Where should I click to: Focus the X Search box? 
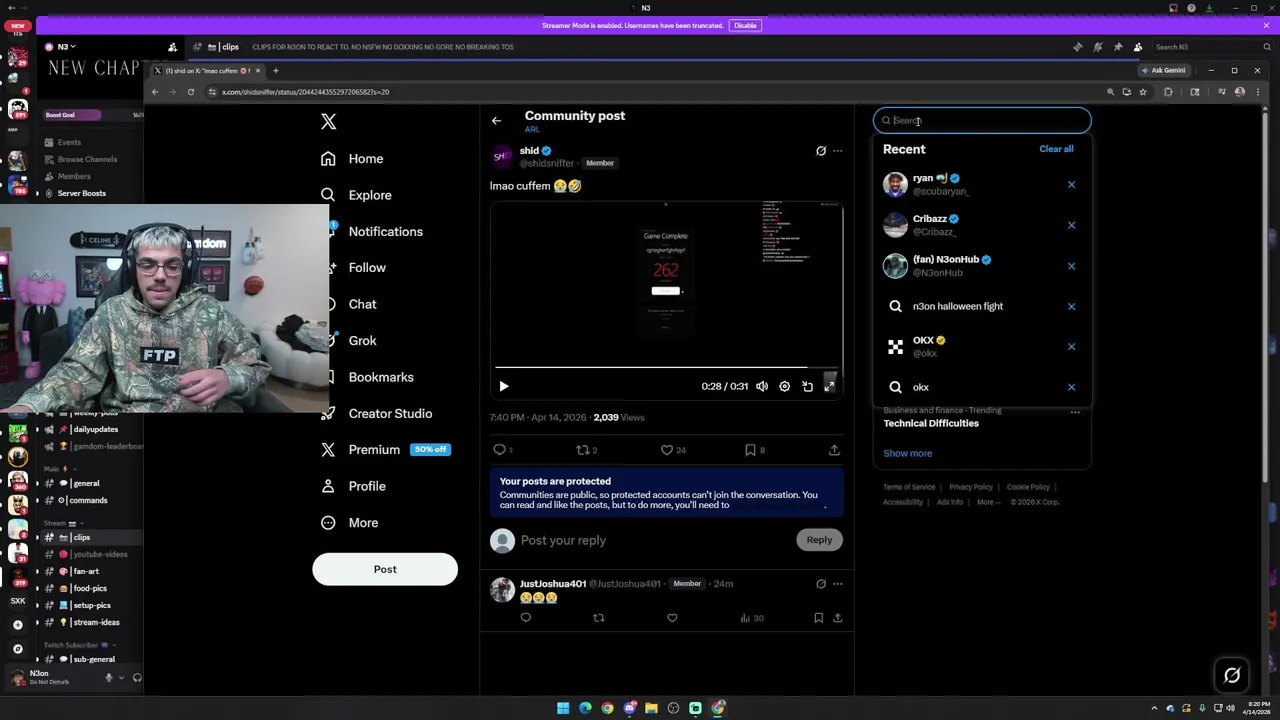982,121
